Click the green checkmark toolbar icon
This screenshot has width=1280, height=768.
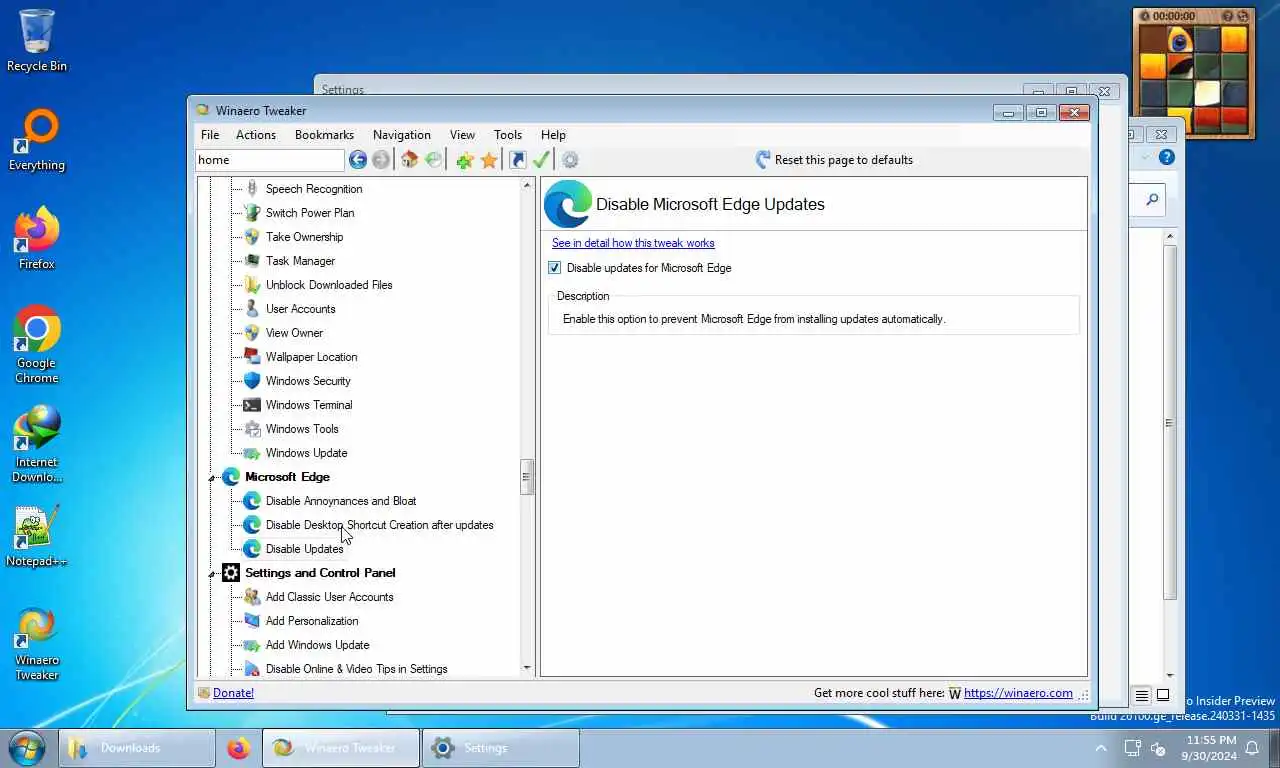point(541,160)
